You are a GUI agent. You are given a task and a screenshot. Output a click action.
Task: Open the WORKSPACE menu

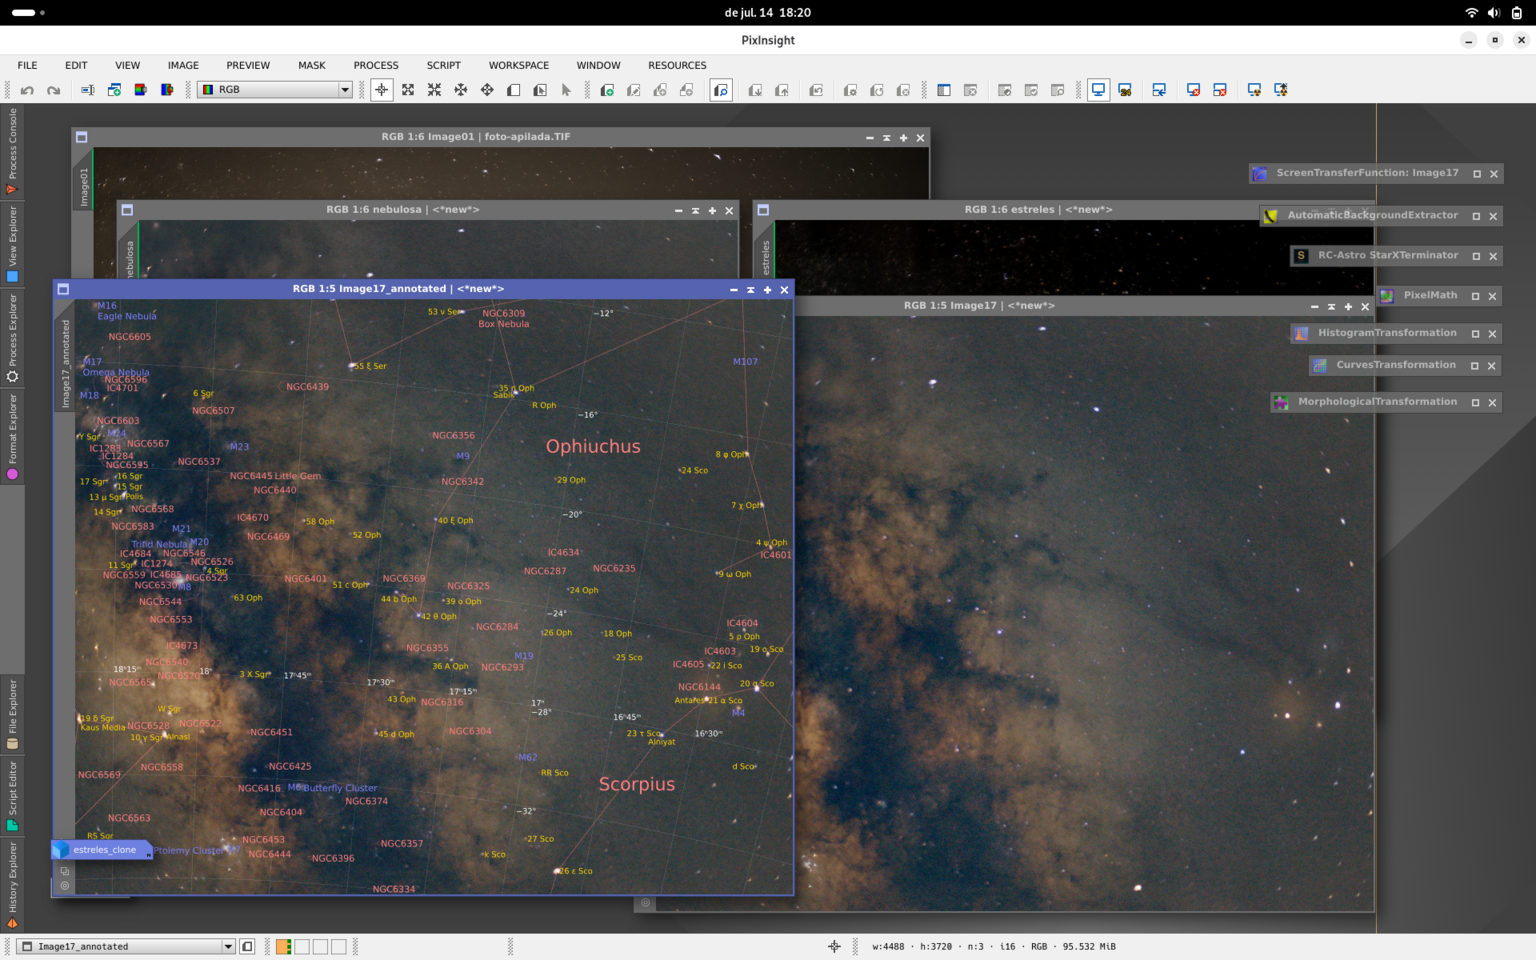[x=519, y=65]
